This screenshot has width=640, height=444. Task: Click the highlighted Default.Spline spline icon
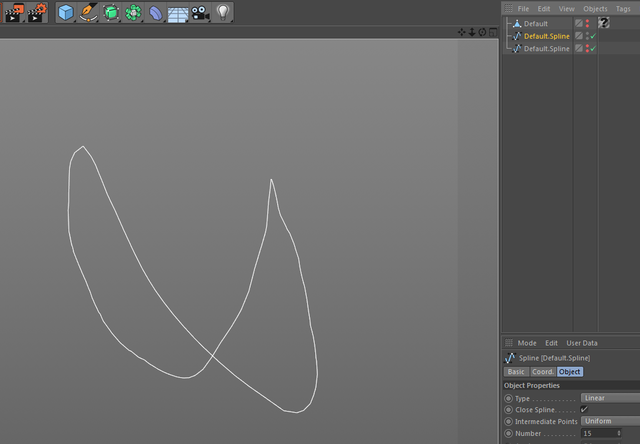(517, 36)
